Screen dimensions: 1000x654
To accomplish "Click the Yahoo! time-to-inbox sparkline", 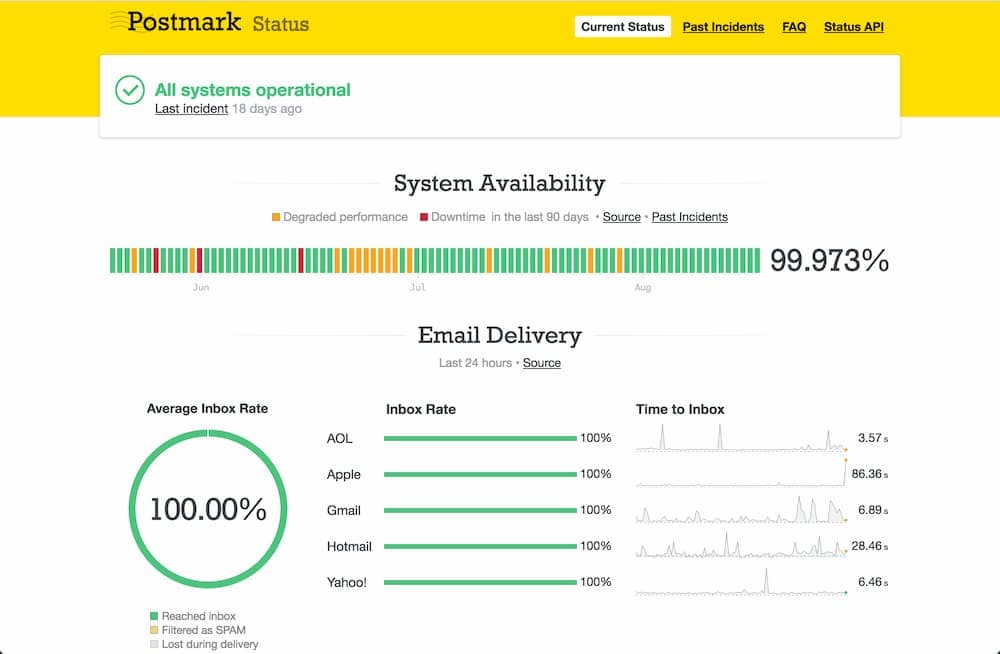I will 742,582.
